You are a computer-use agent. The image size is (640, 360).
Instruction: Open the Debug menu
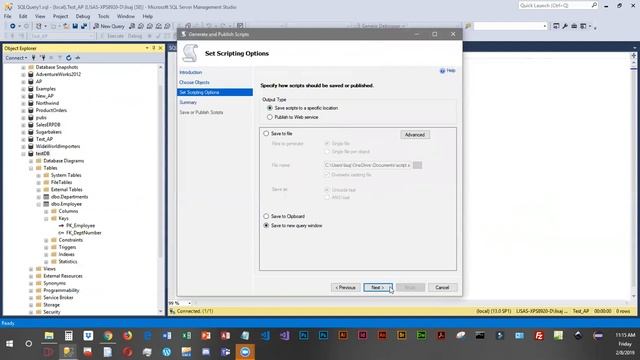click(83, 16)
